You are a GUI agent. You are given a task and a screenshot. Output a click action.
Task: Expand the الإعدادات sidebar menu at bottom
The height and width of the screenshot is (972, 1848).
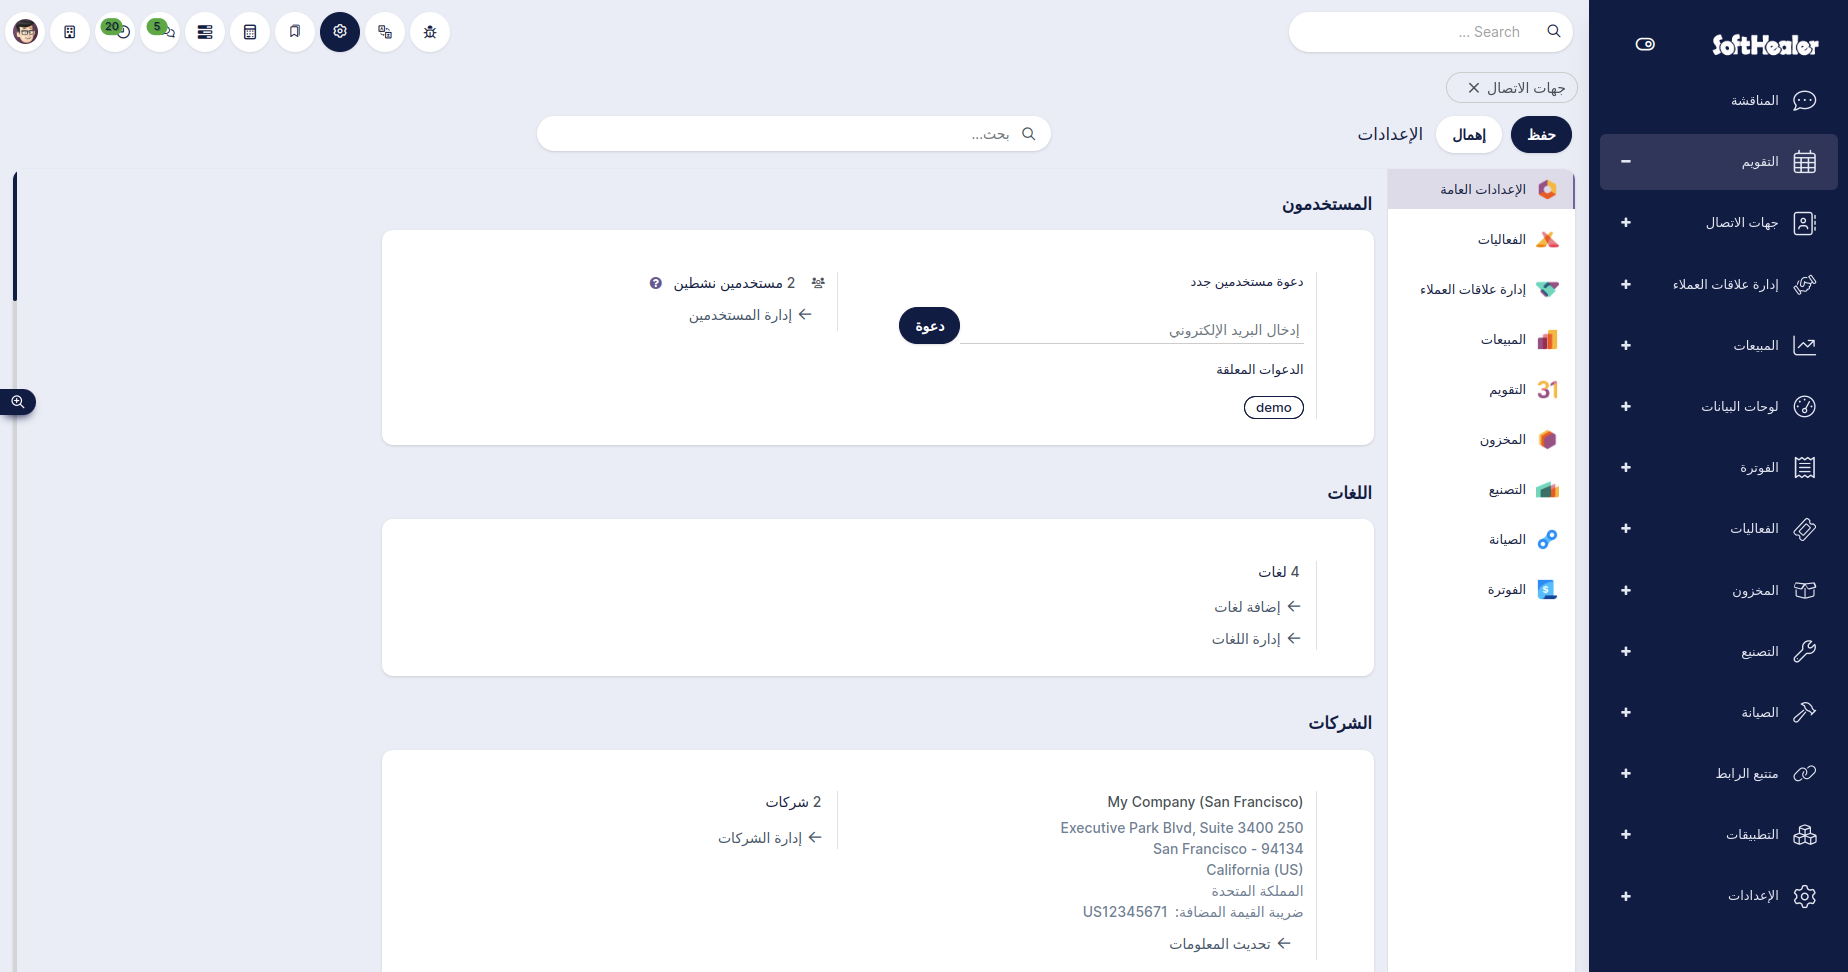(x=1626, y=896)
